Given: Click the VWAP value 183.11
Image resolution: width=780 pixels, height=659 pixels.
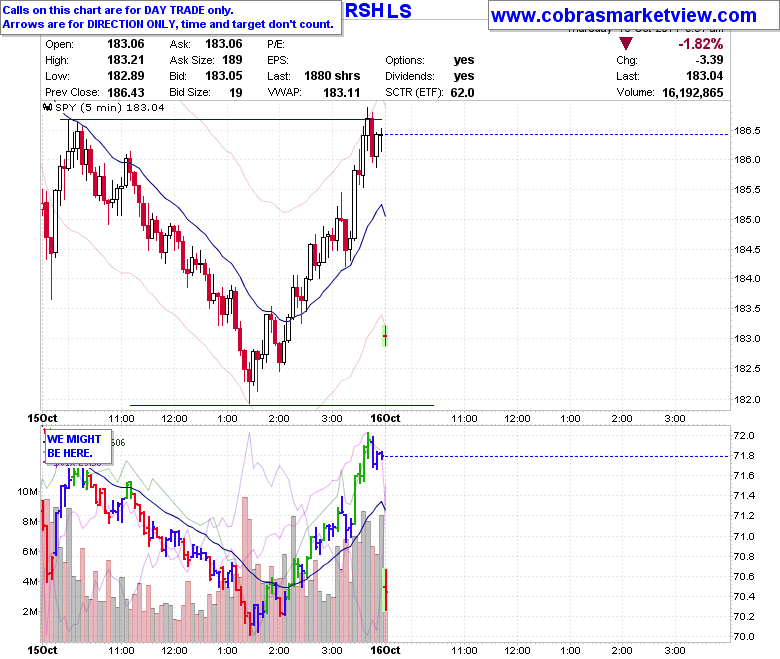Looking at the screenshot, I should point(341,93).
